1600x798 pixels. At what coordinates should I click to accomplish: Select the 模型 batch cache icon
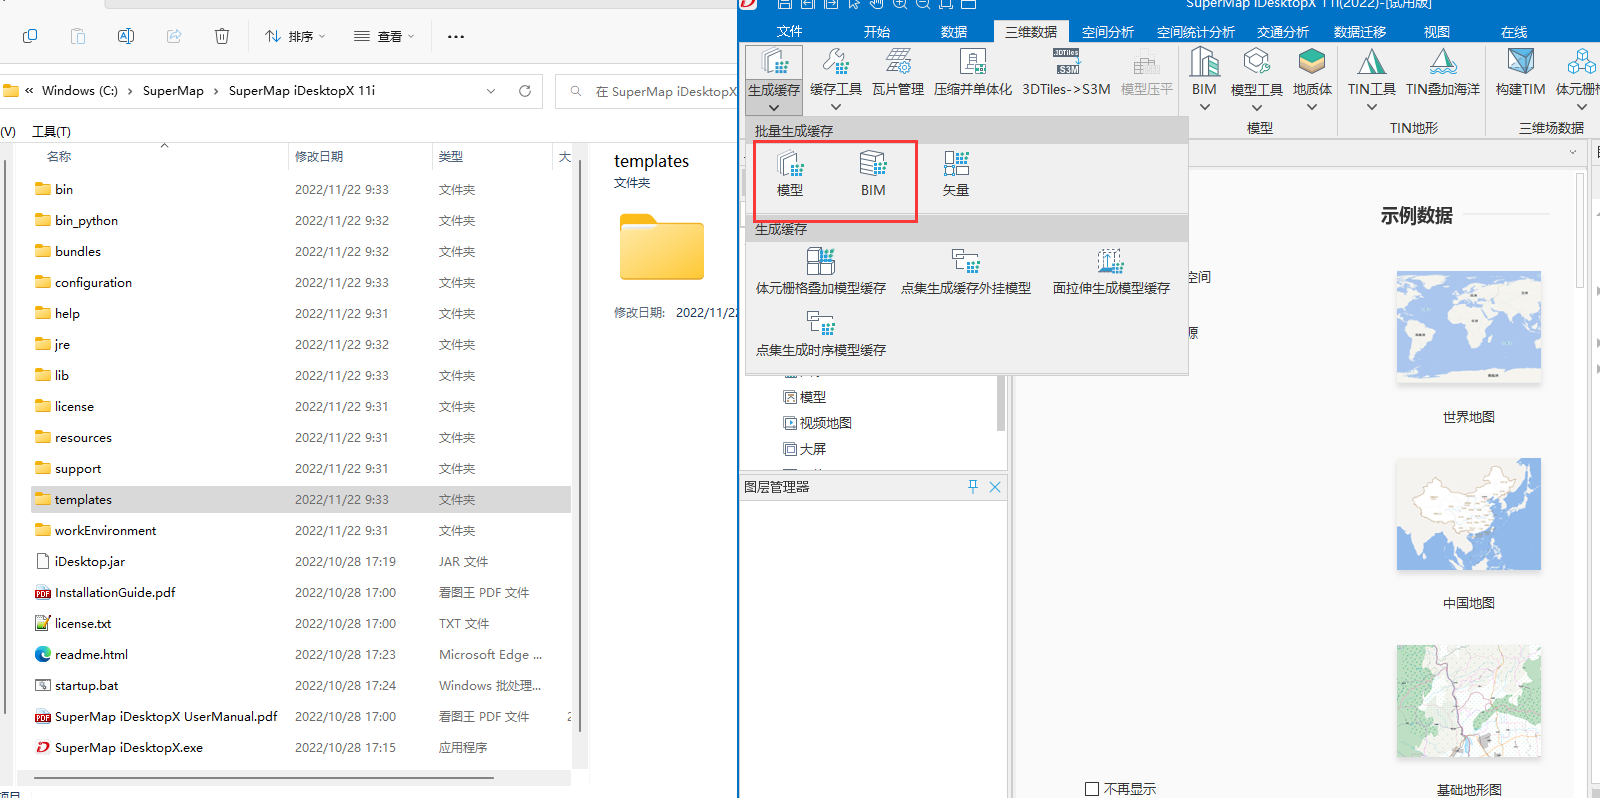(790, 173)
